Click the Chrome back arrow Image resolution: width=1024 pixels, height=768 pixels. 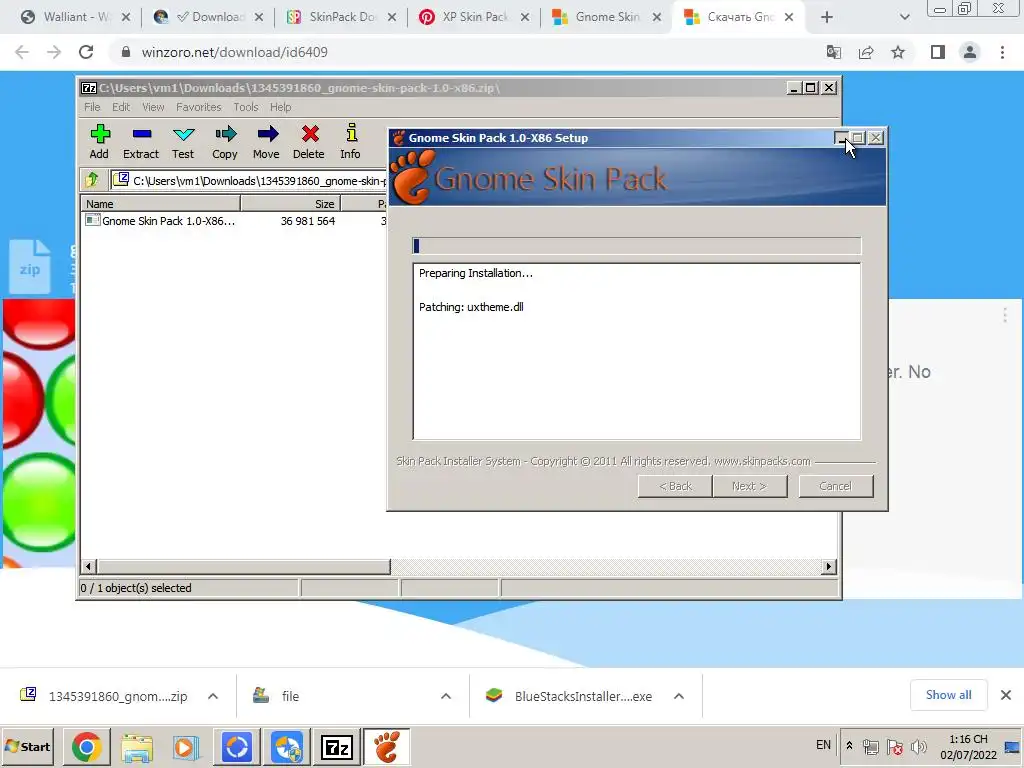[x=22, y=52]
